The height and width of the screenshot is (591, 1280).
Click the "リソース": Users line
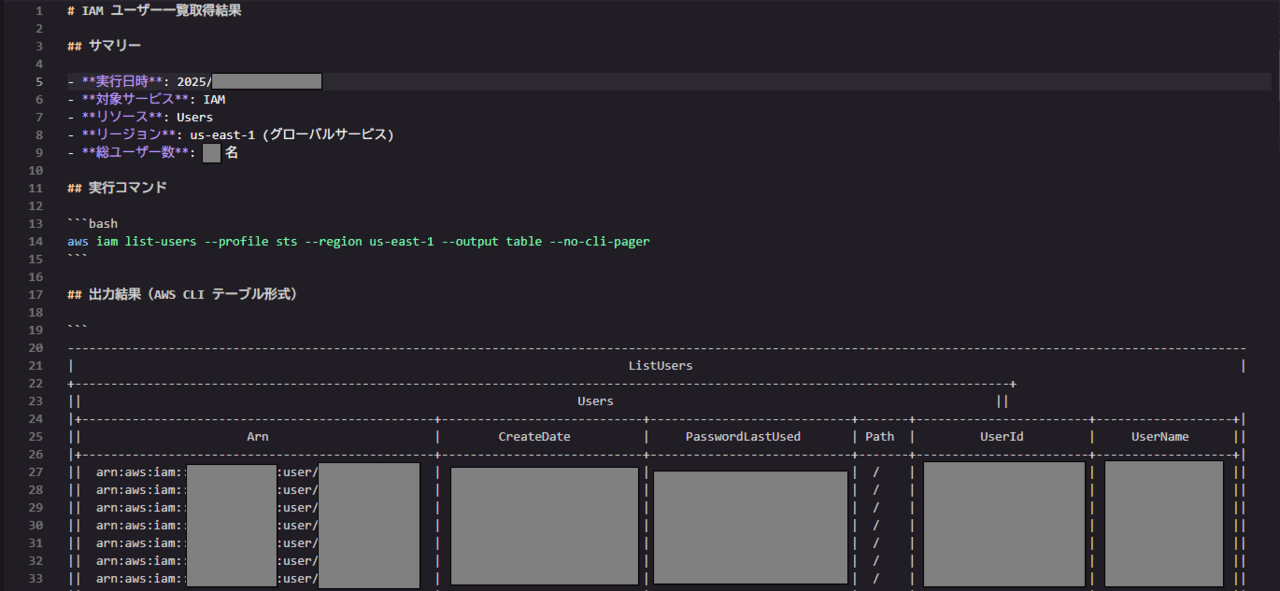click(x=140, y=117)
